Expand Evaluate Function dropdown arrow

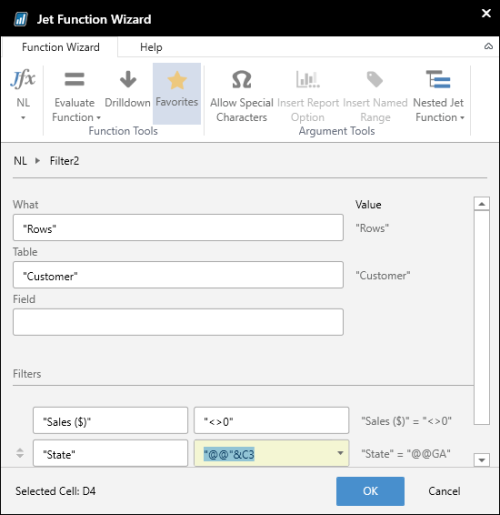(99, 118)
